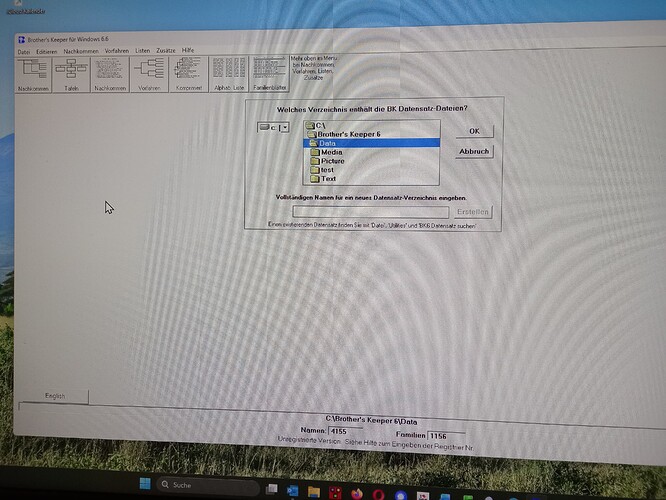Viewport: 666px width, 500px height.
Task: Open the Hilfe menu
Action: tap(188, 50)
